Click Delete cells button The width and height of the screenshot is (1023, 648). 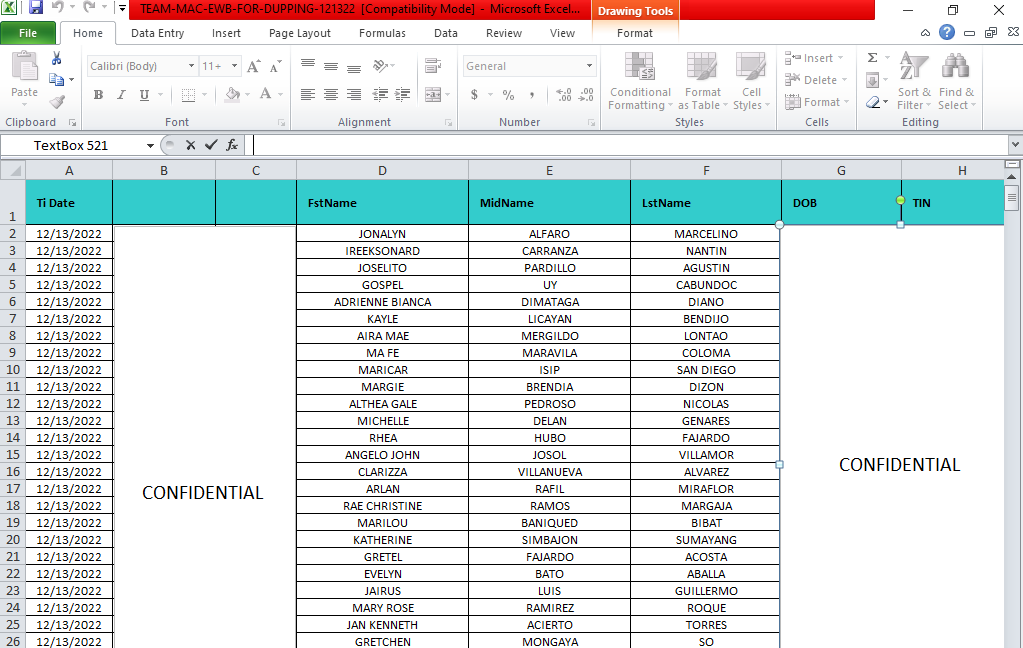(817, 80)
